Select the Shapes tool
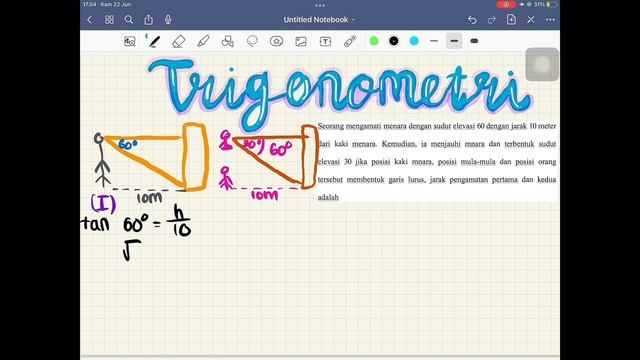Viewport: 640px width, 360px height. click(227, 41)
